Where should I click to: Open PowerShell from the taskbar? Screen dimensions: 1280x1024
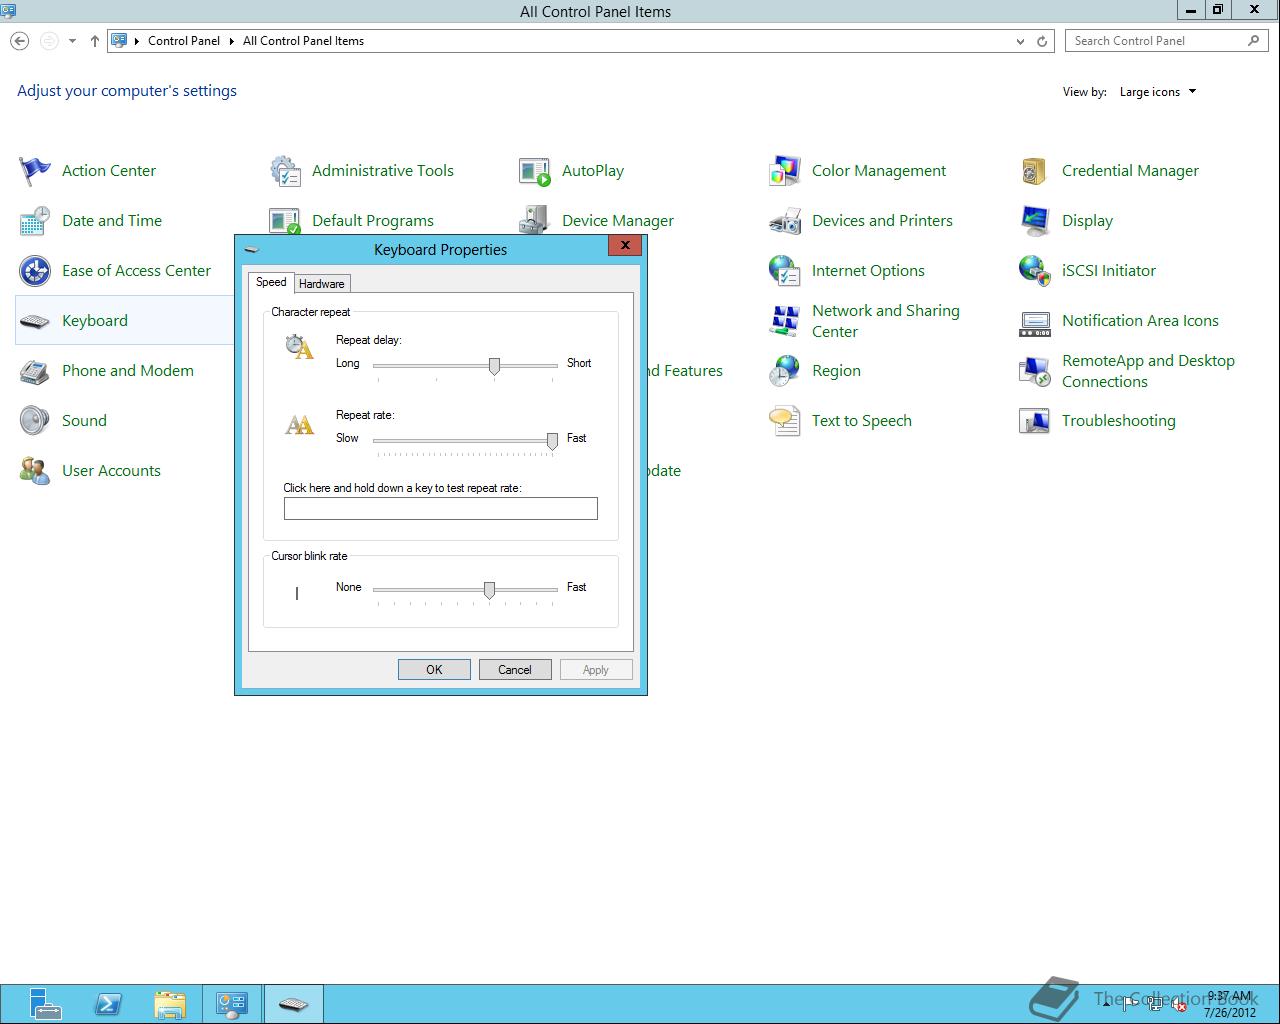click(108, 1004)
